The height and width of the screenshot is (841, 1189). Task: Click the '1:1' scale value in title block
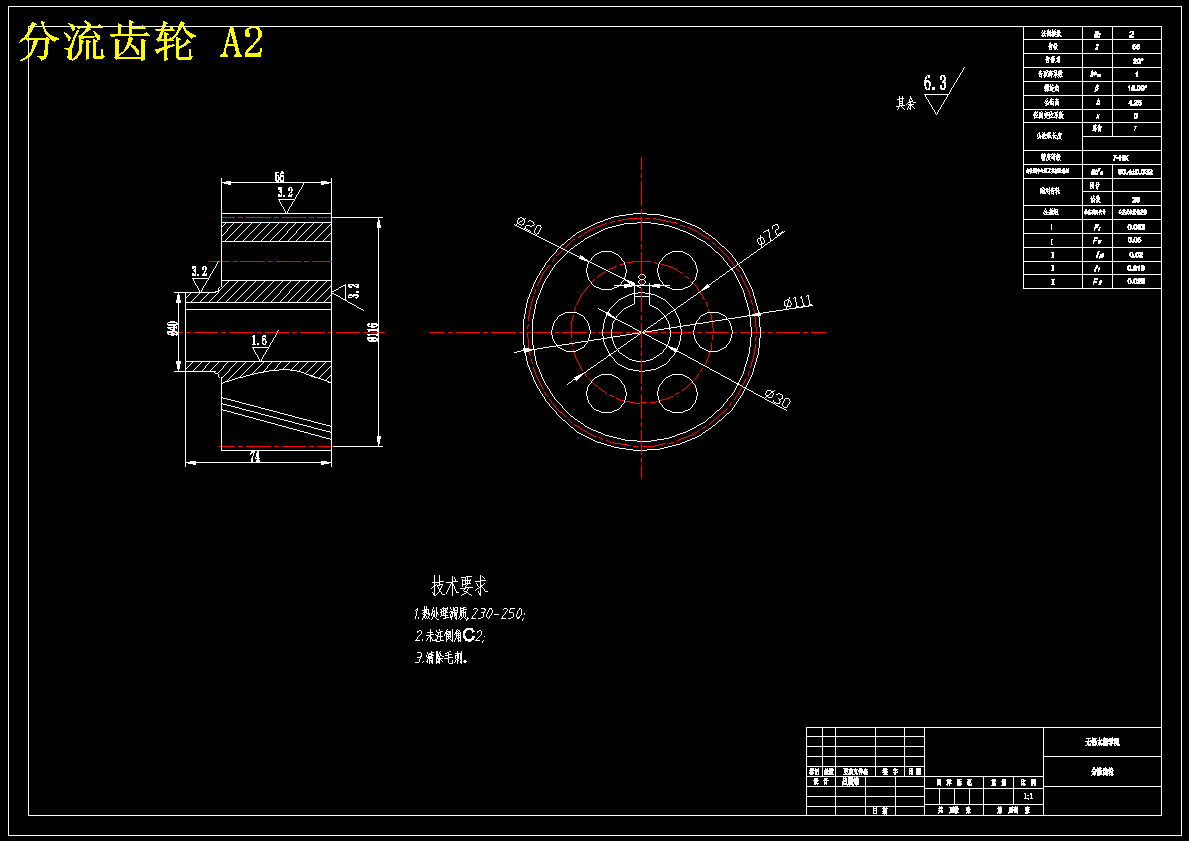(1027, 796)
